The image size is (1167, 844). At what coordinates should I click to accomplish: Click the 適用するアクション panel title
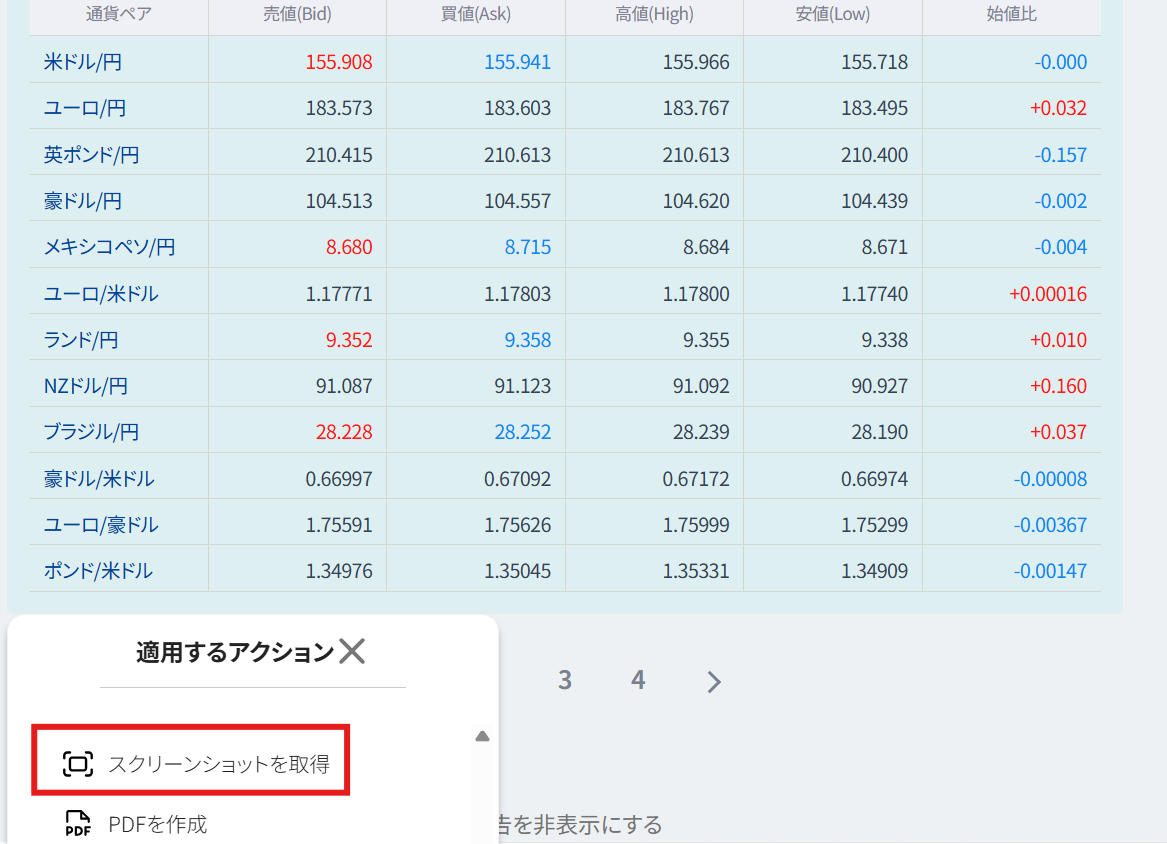(x=235, y=652)
